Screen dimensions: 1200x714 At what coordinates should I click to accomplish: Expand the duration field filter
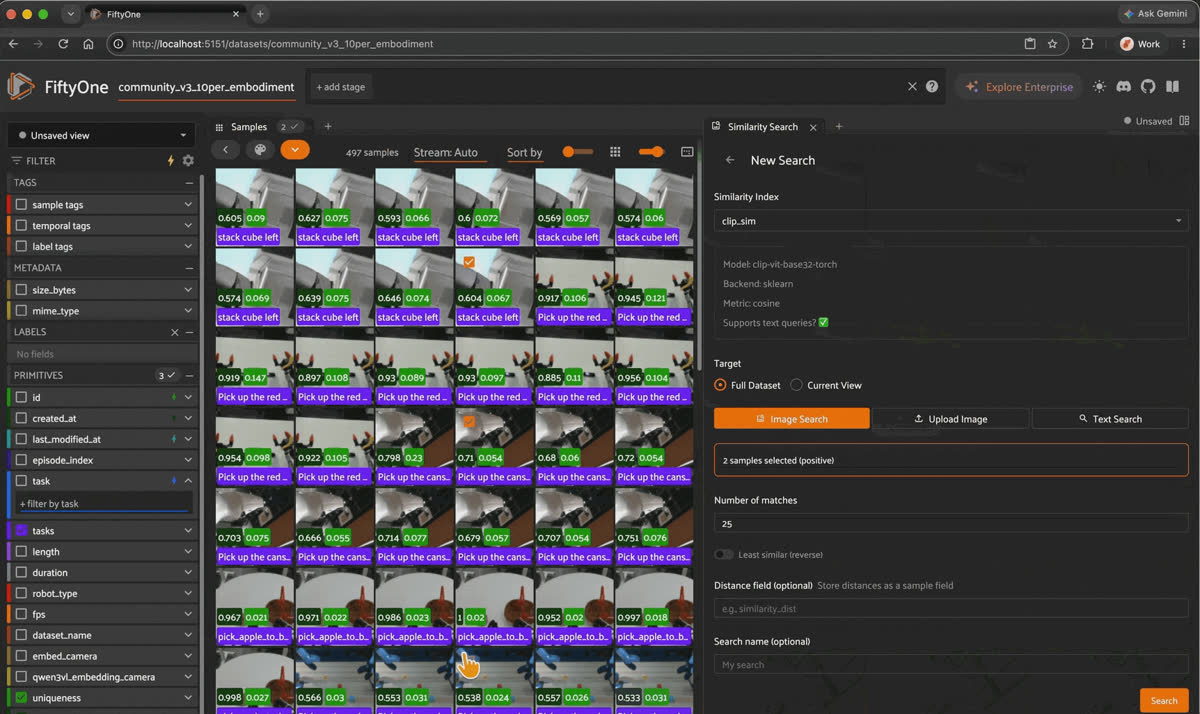[188, 573]
